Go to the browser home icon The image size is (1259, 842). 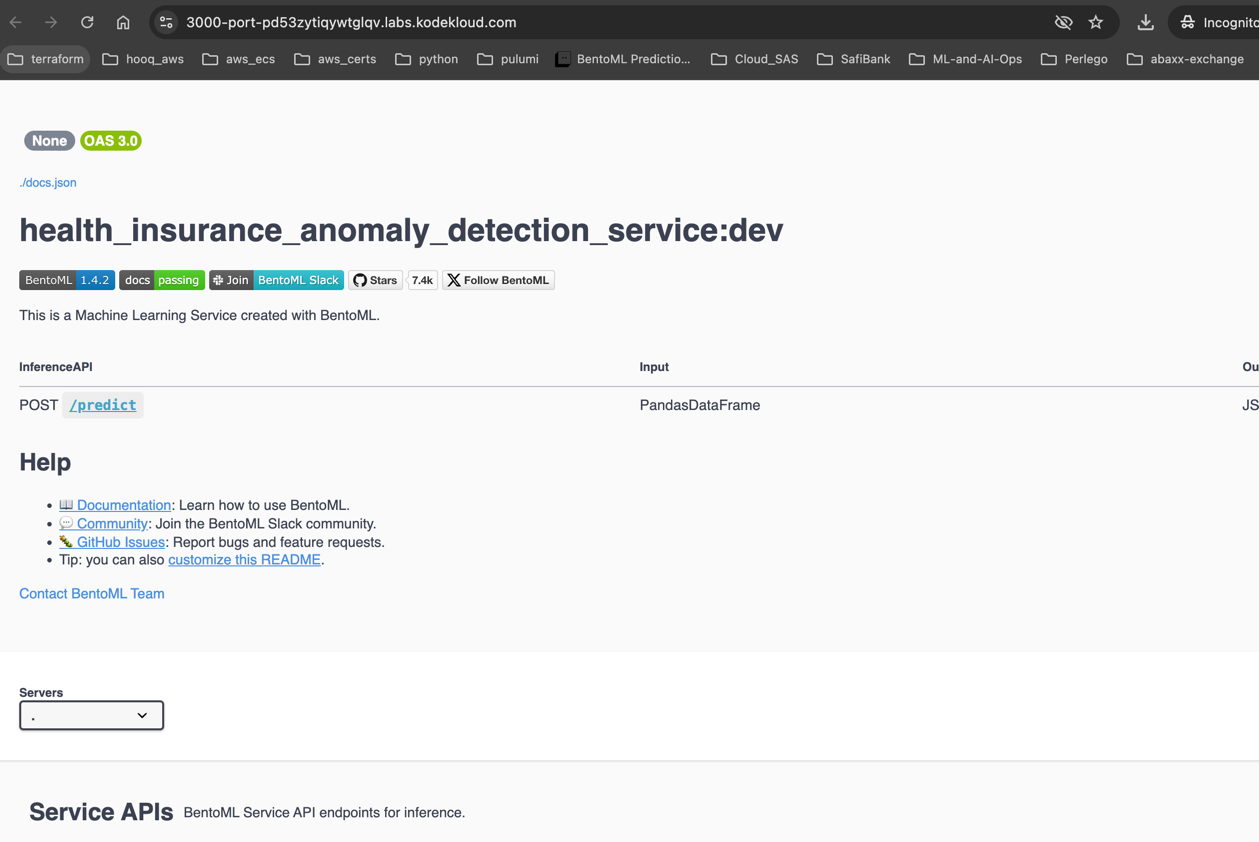point(123,22)
